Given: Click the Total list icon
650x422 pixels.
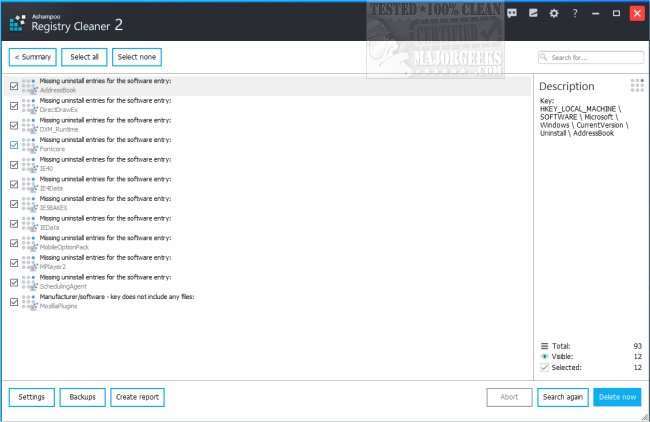Looking at the screenshot, I should point(544,346).
